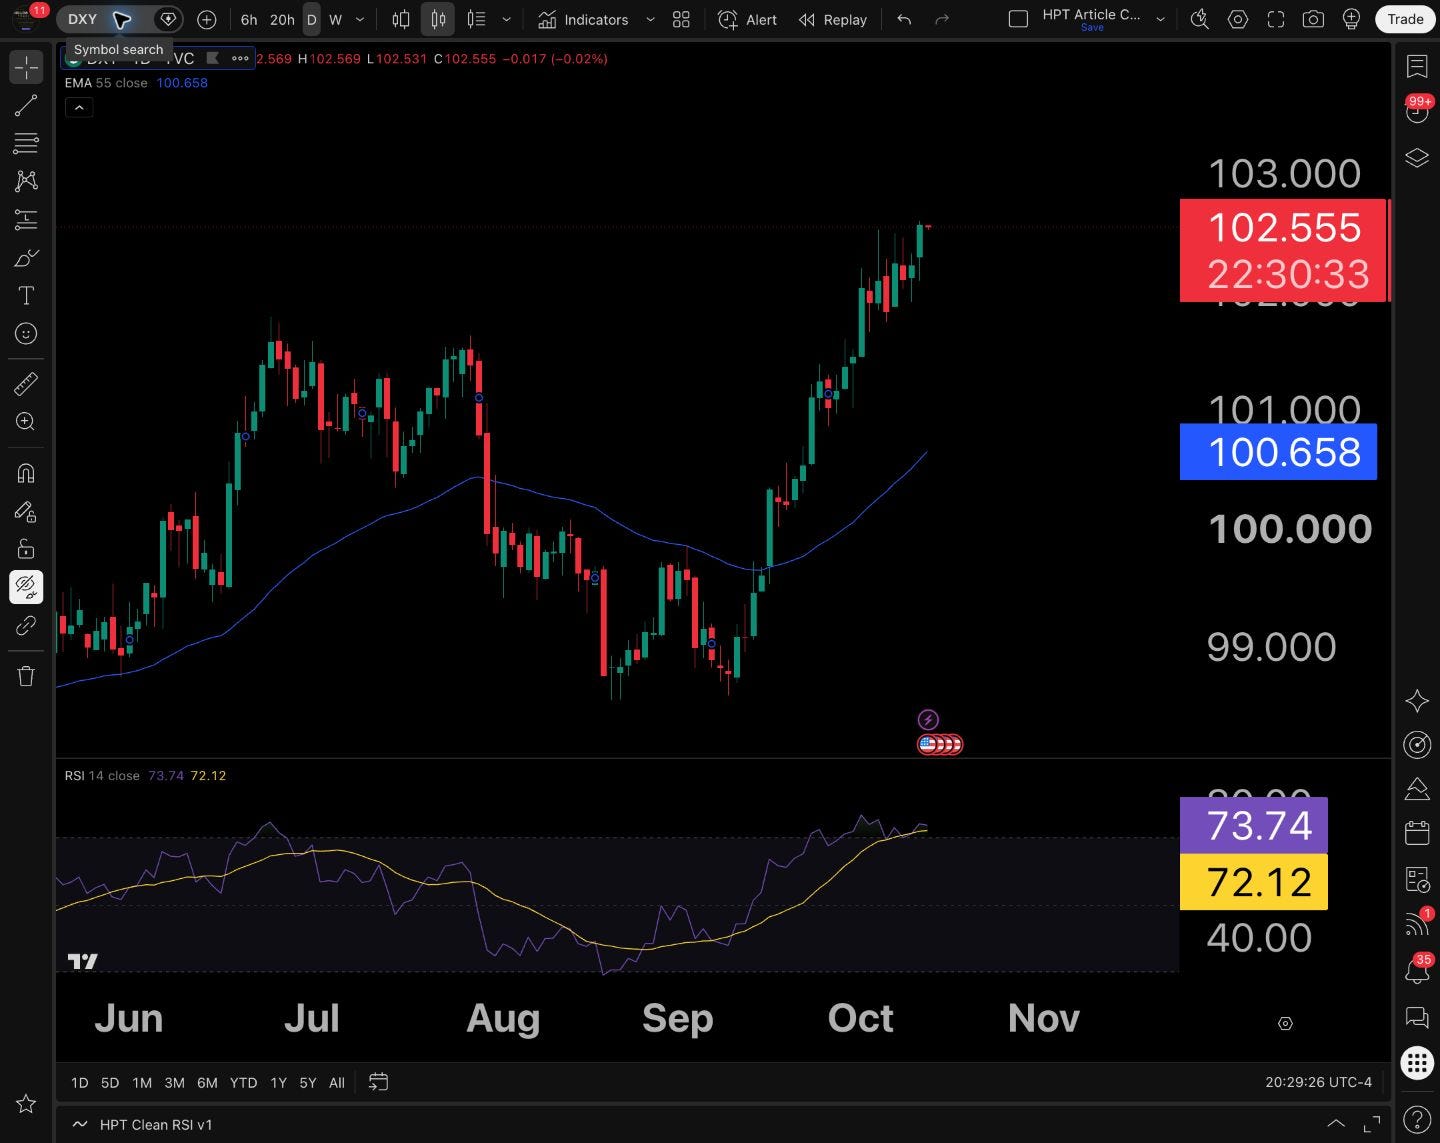Viewport: 1440px width, 1143px height.
Task: Select the ruler measure tool
Action: 26,383
